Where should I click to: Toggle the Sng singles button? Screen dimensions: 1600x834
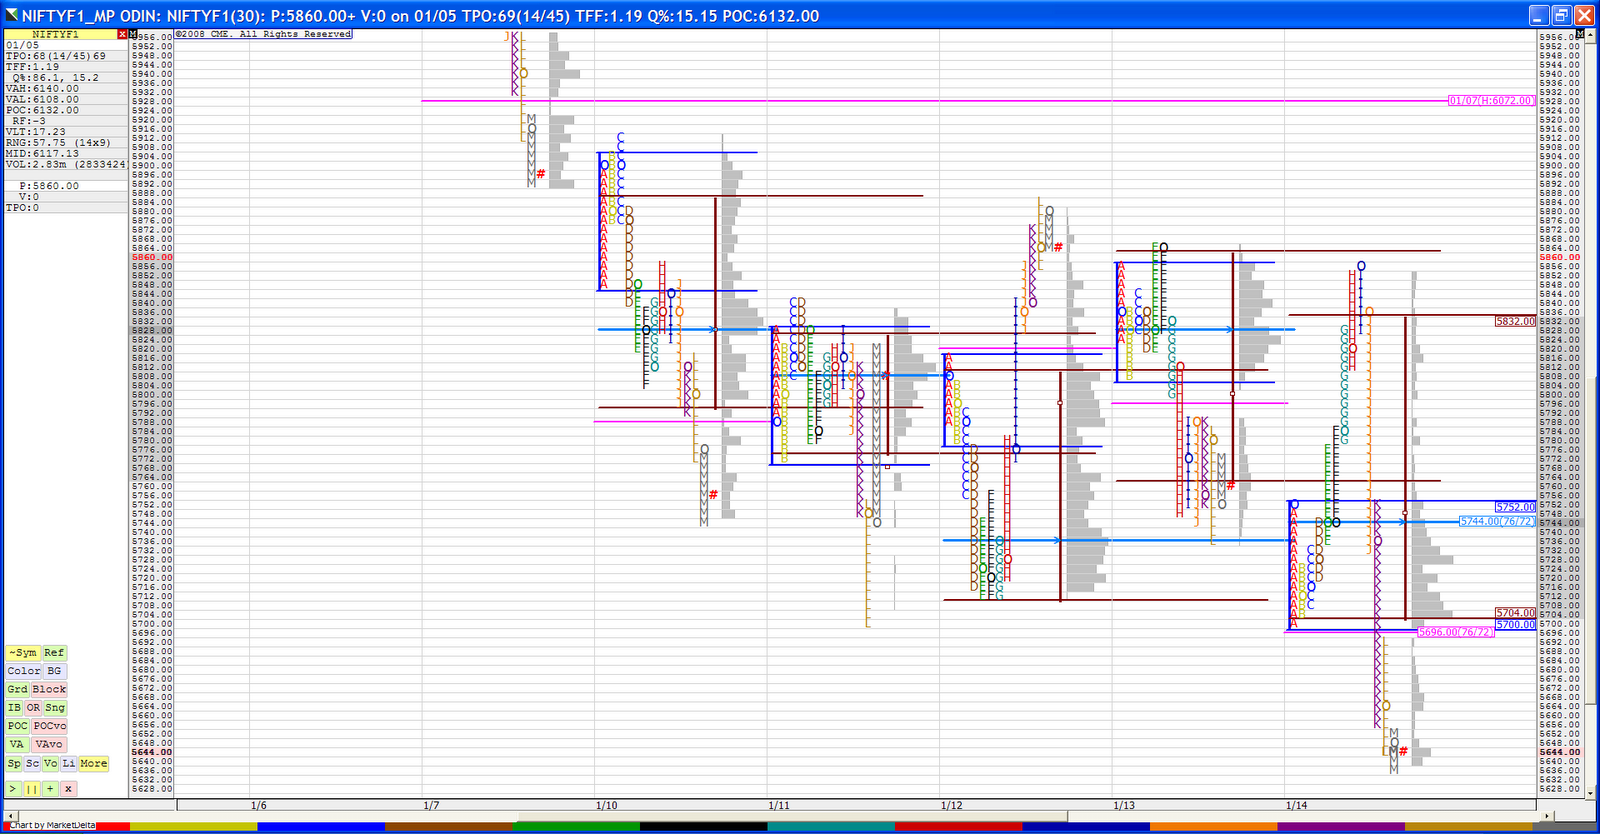(55, 707)
